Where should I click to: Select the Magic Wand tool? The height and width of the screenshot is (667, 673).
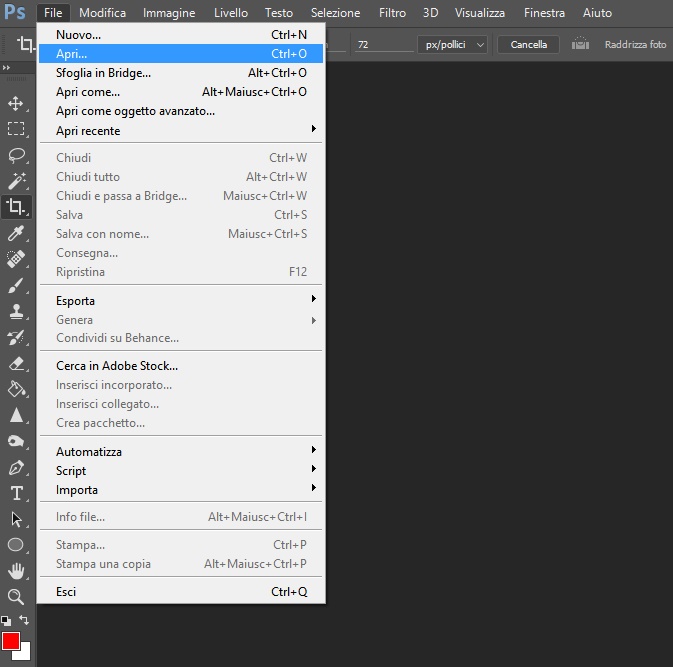pos(16,181)
